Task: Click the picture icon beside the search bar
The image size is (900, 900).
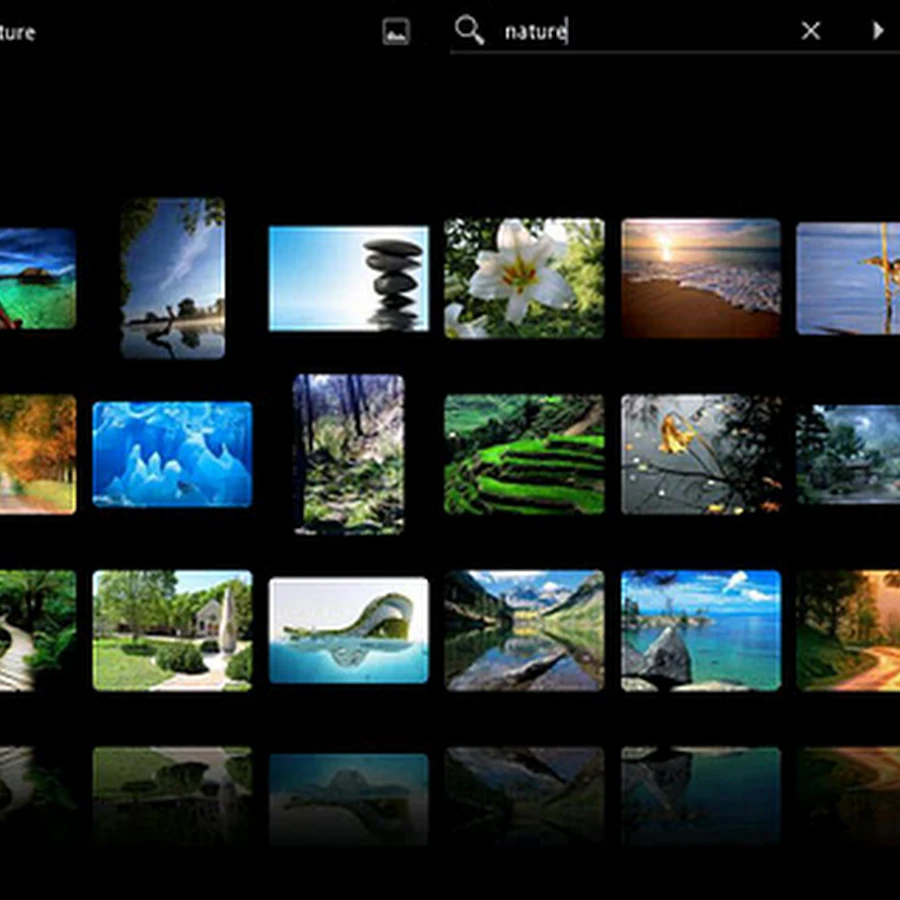Action: 395,31
